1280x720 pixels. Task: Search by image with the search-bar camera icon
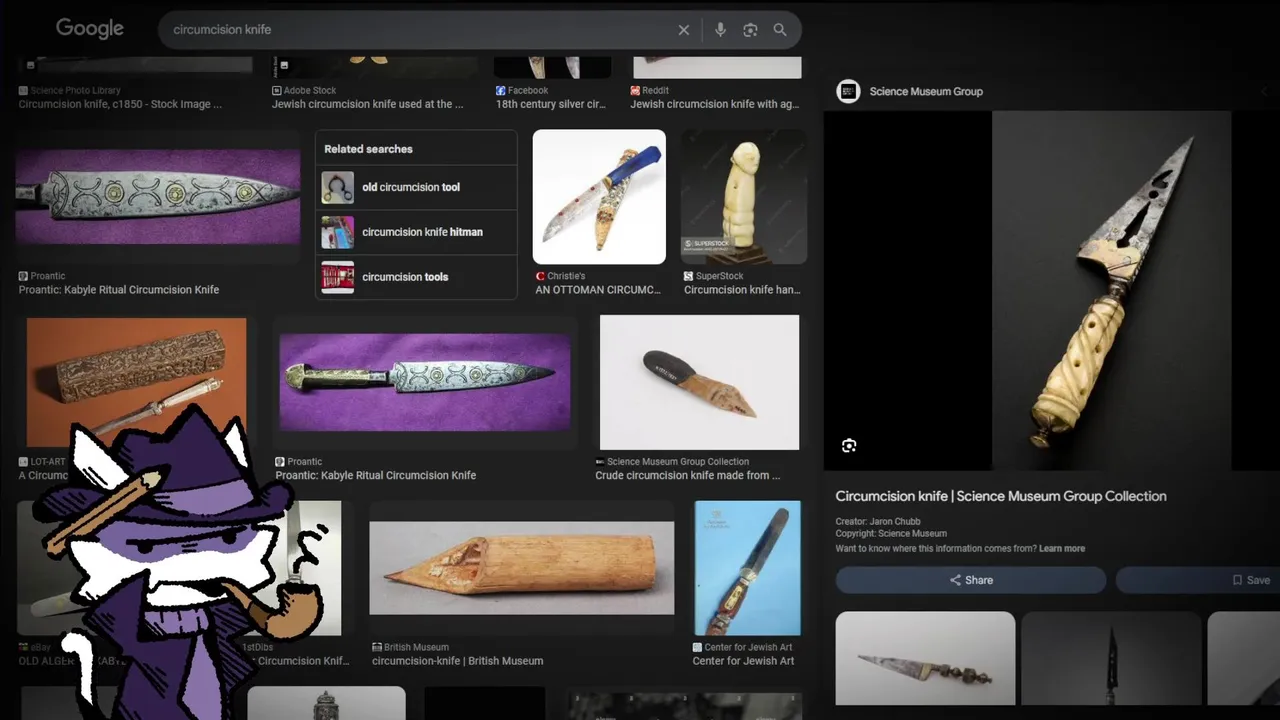(750, 30)
